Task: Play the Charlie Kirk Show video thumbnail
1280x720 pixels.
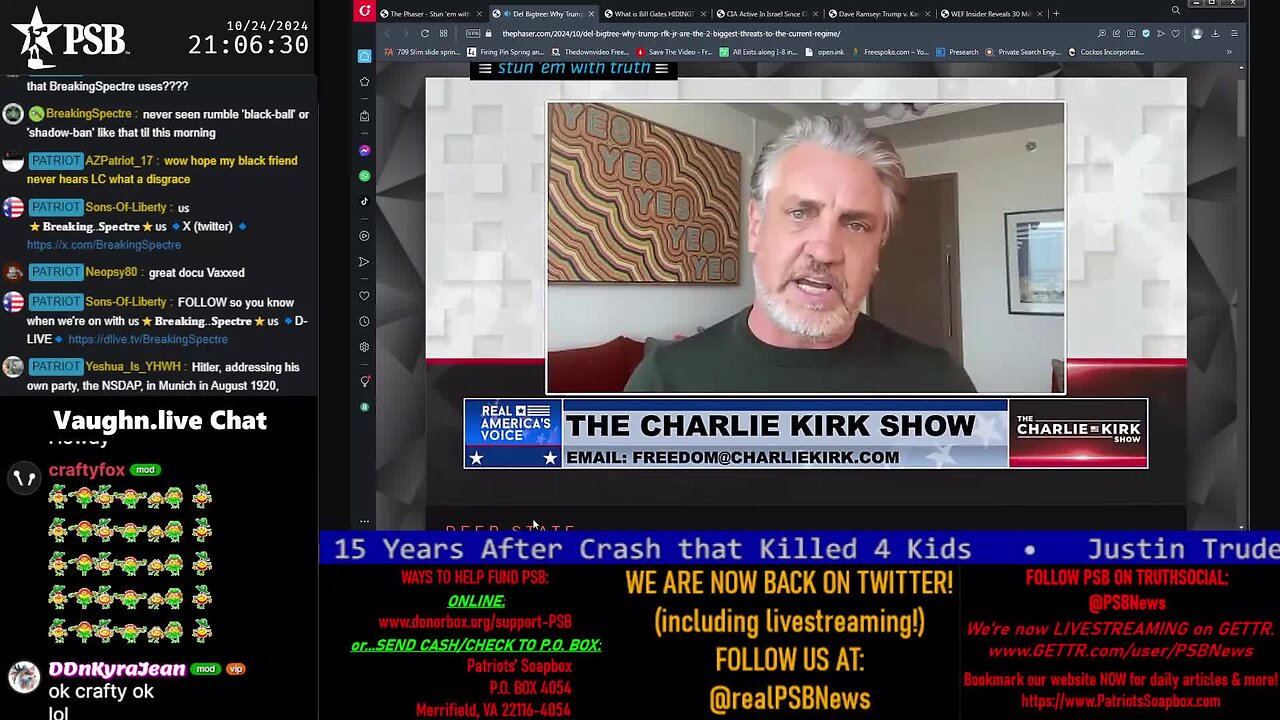Action: click(x=805, y=247)
